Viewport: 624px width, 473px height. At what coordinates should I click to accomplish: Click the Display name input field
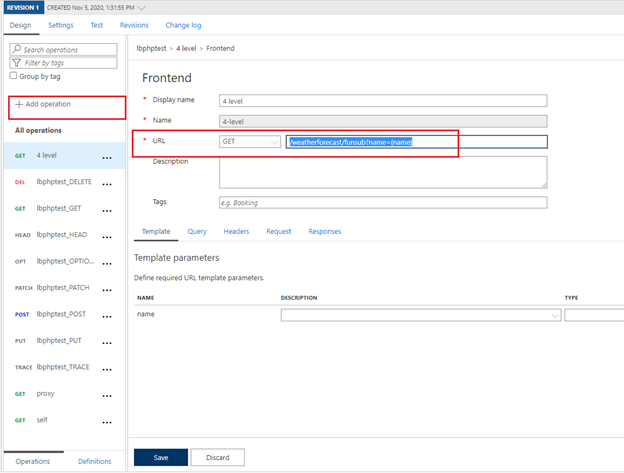(x=383, y=100)
